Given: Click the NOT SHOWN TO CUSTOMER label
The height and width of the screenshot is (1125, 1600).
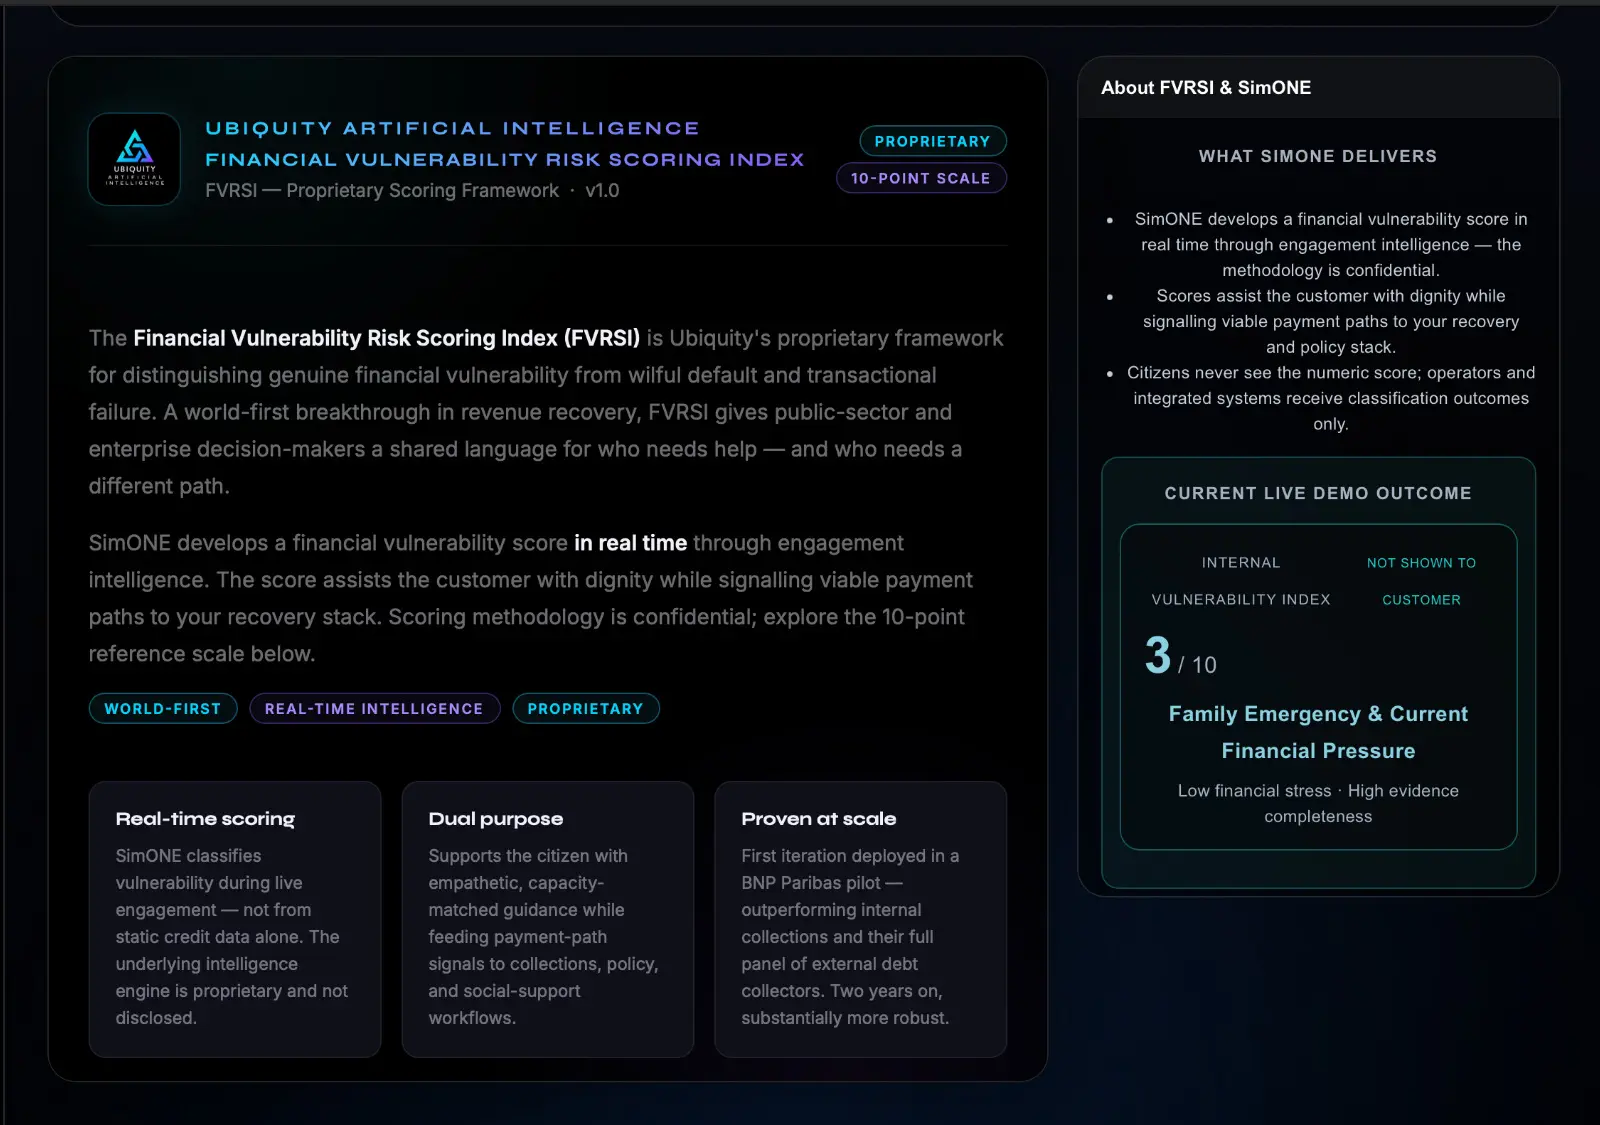Looking at the screenshot, I should pos(1421,581).
